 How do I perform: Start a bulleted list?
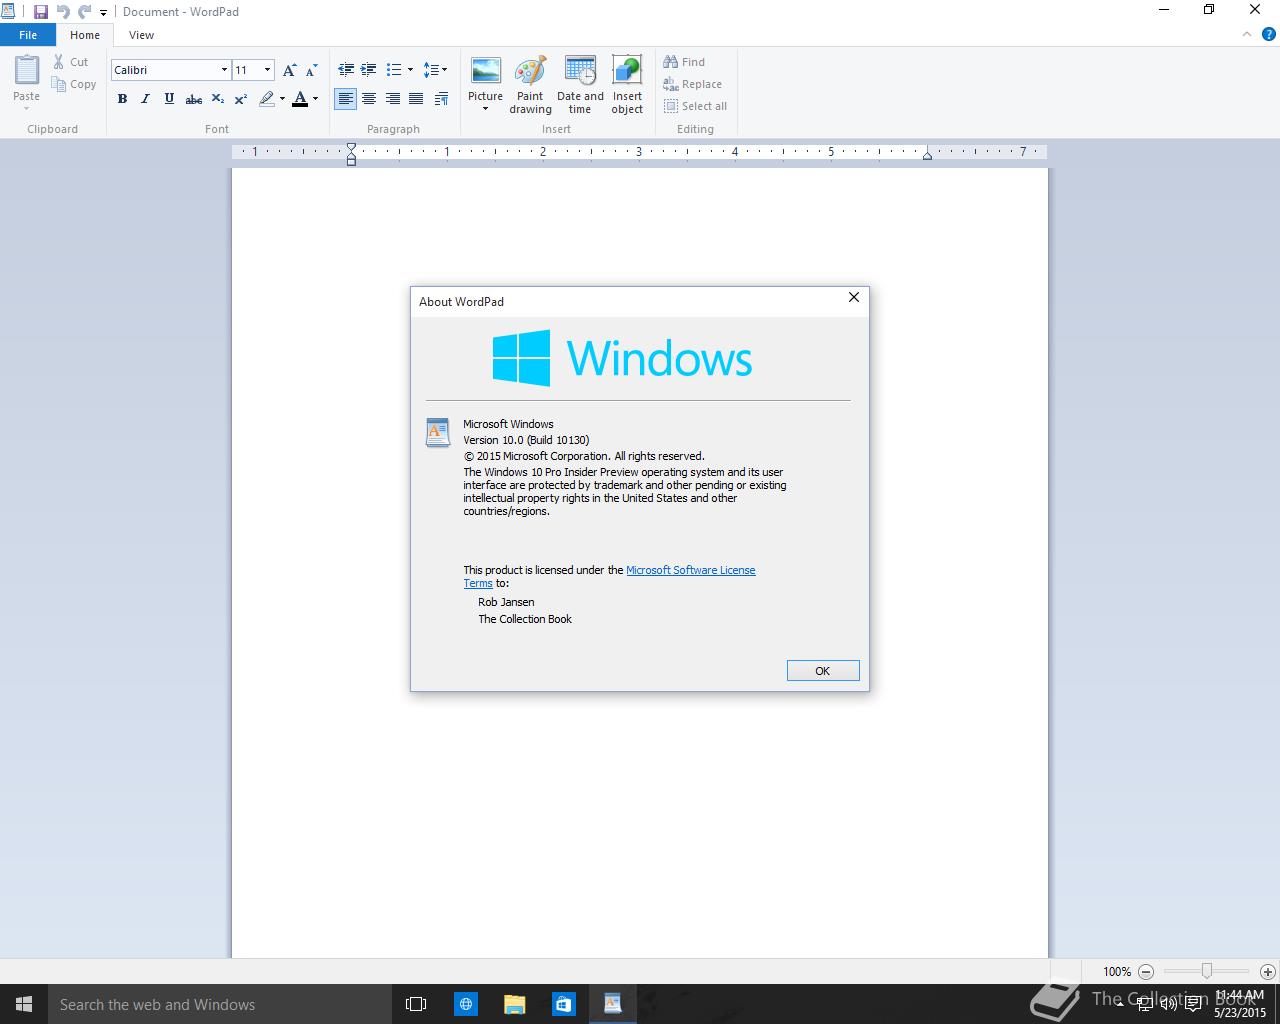click(394, 70)
